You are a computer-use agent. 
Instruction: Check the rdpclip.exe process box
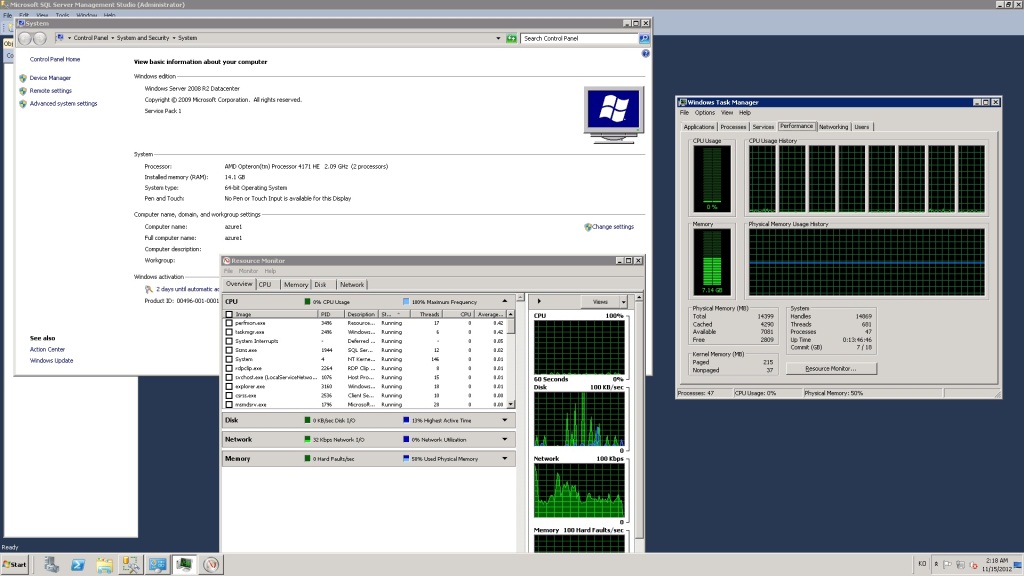[229, 368]
